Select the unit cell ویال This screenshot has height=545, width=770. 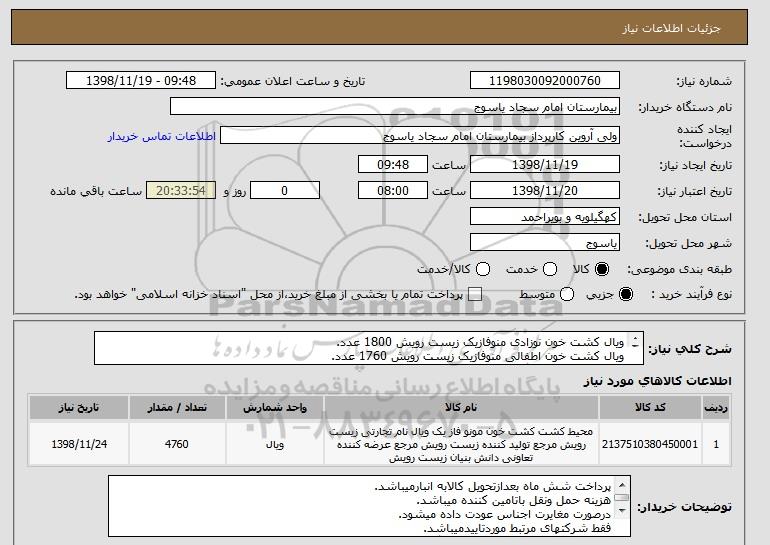(x=275, y=444)
